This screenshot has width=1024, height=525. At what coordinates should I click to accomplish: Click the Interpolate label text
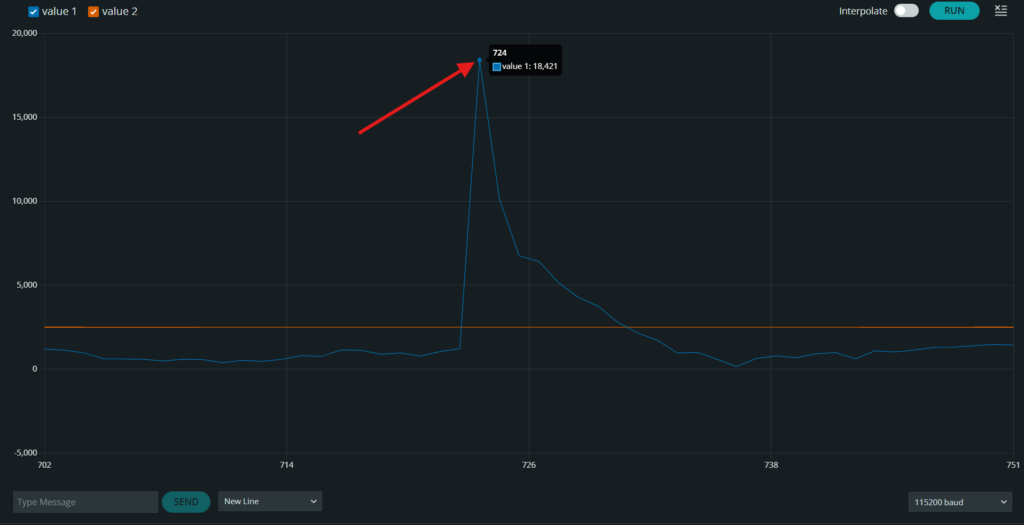pos(863,11)
